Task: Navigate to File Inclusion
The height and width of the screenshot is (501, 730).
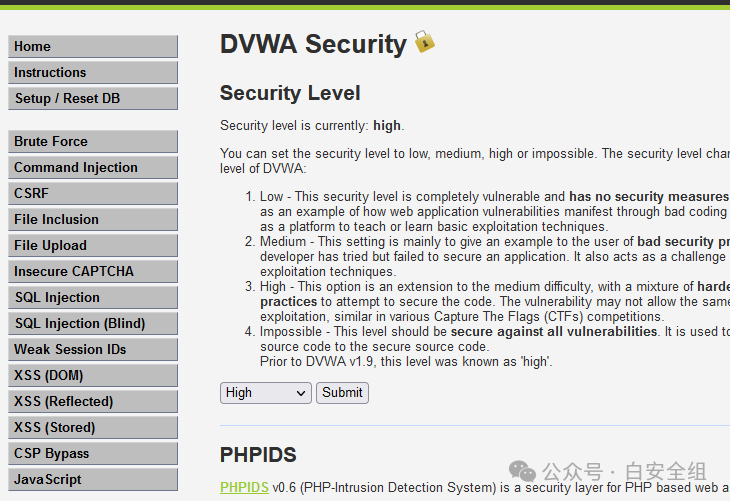Action: point(93,219)
